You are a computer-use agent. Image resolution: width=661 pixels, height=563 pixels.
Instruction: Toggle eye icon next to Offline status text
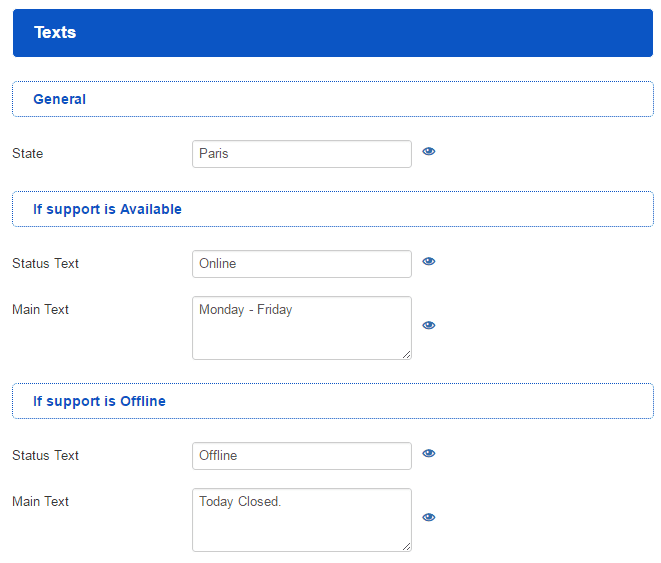(429, 454)
